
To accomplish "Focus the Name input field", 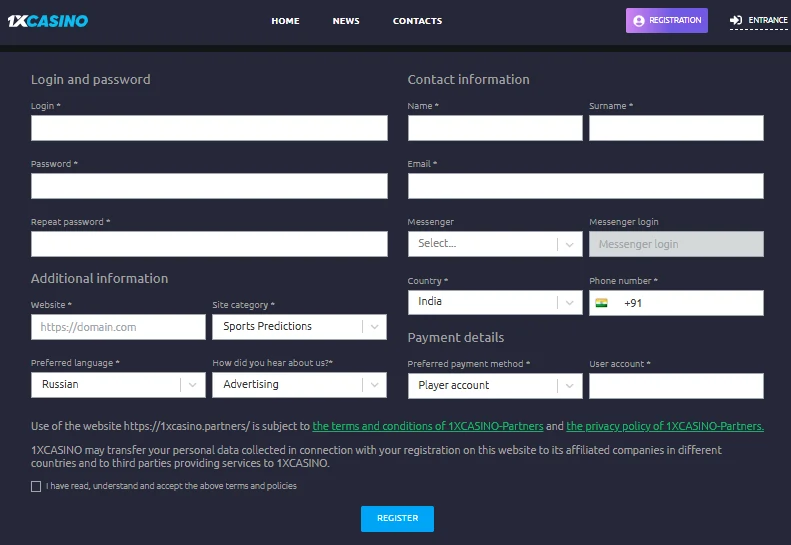I will click(495, 128).
